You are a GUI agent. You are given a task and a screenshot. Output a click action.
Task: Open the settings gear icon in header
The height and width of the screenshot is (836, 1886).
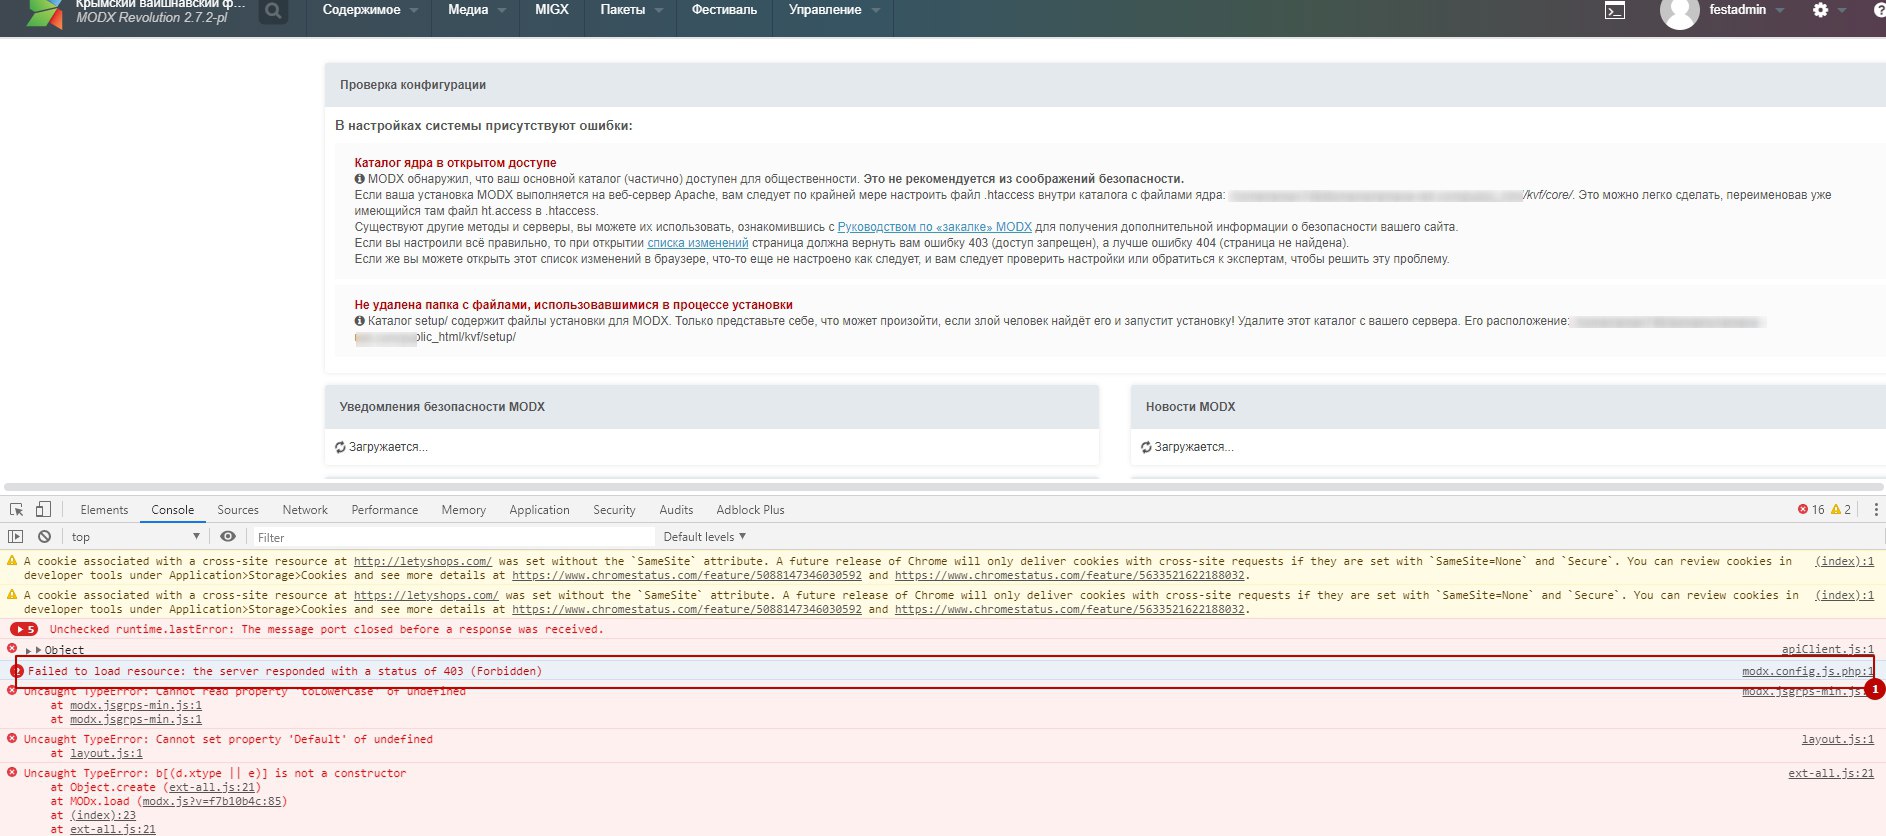tap(1820, 10)
